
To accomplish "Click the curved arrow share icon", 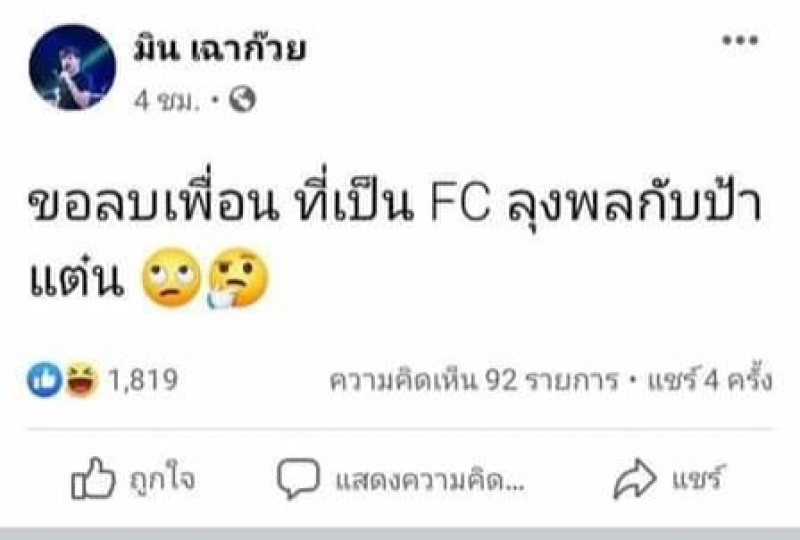I will coord(634,478).
